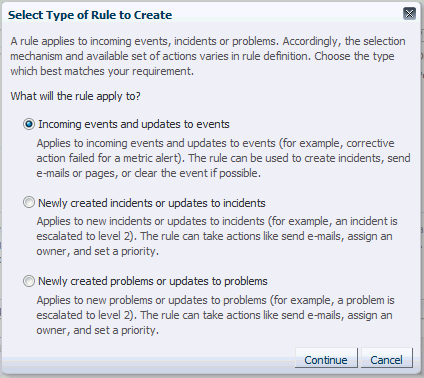Click the 'Newly created incidents or updates to incidents' label
Image resolution: width=424 pixels, height=378 pixels.
[152, 203]
